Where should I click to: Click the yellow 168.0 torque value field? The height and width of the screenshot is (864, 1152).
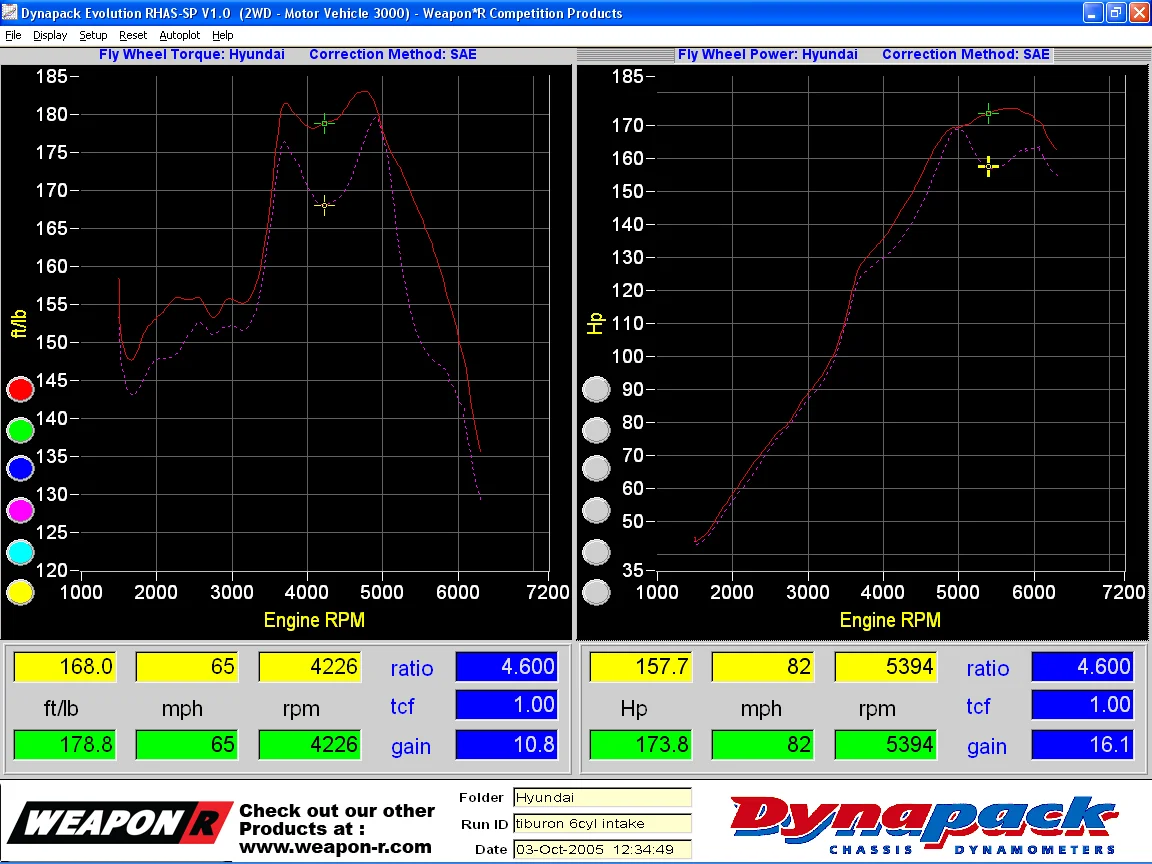tap(65, 666)
